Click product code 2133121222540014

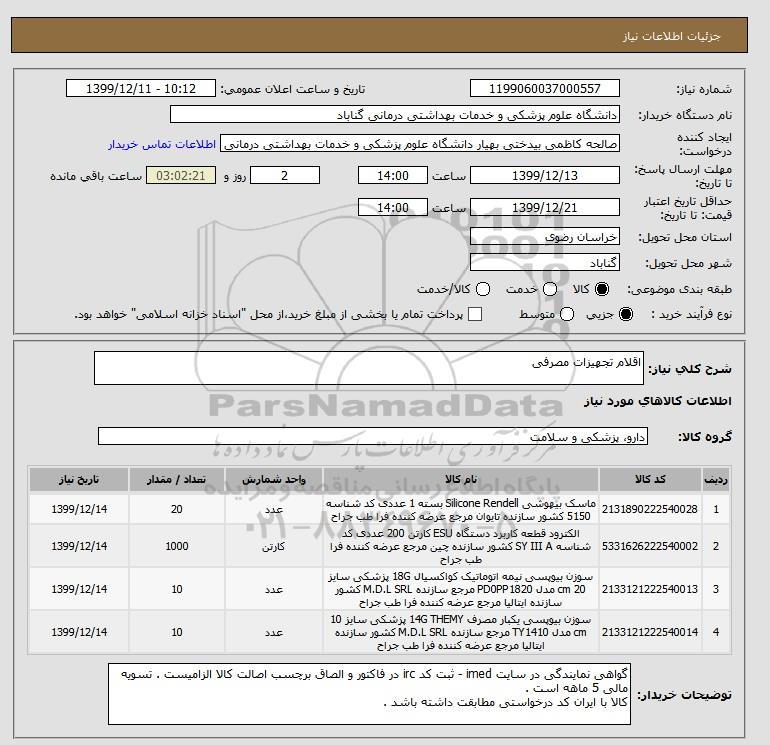coord(650,632)
